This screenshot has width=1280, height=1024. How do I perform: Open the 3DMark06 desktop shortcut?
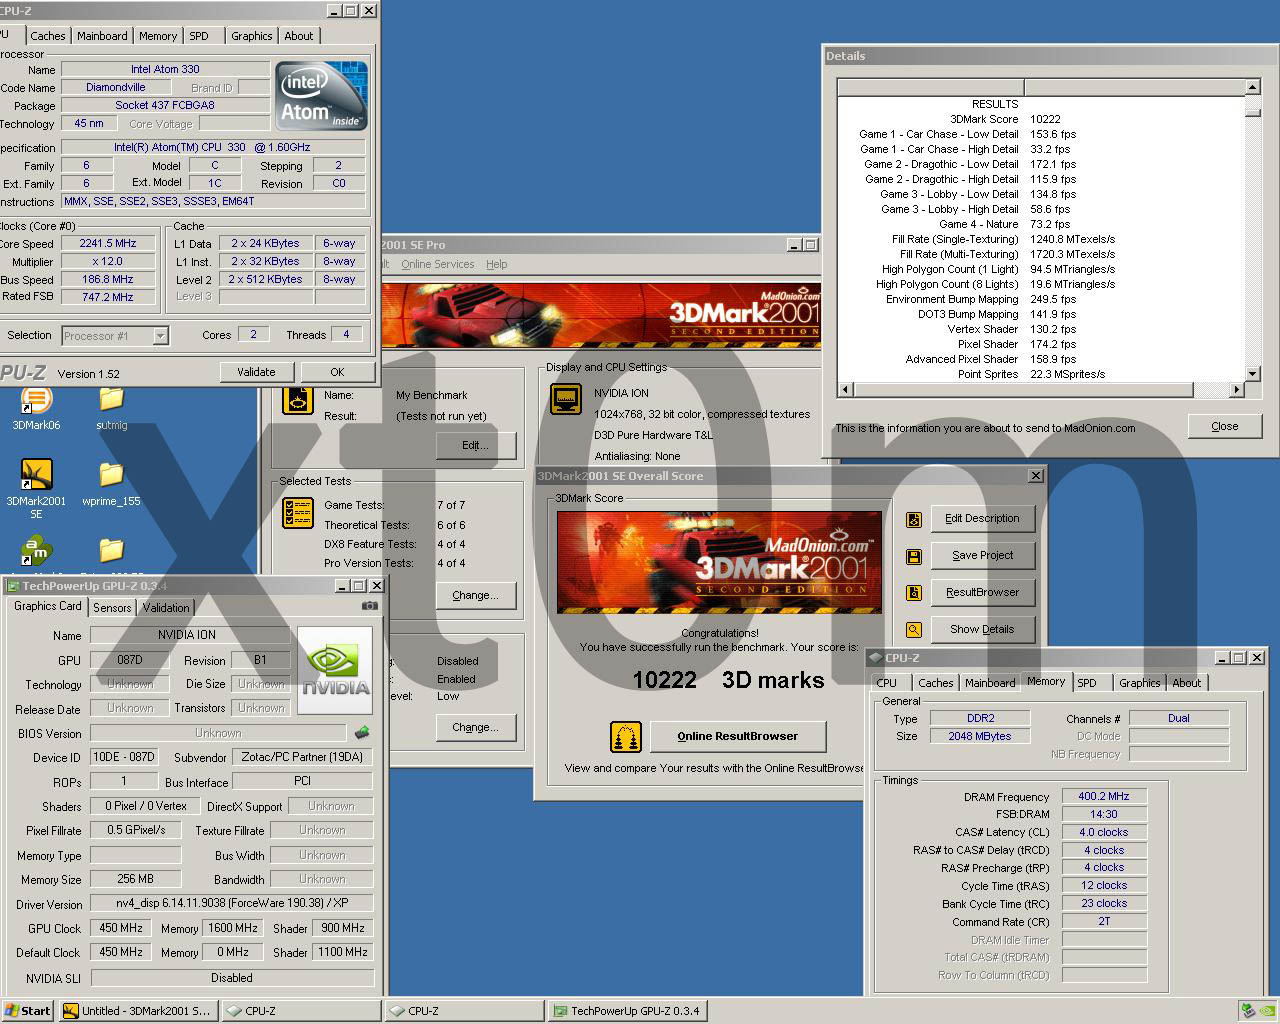36,400
